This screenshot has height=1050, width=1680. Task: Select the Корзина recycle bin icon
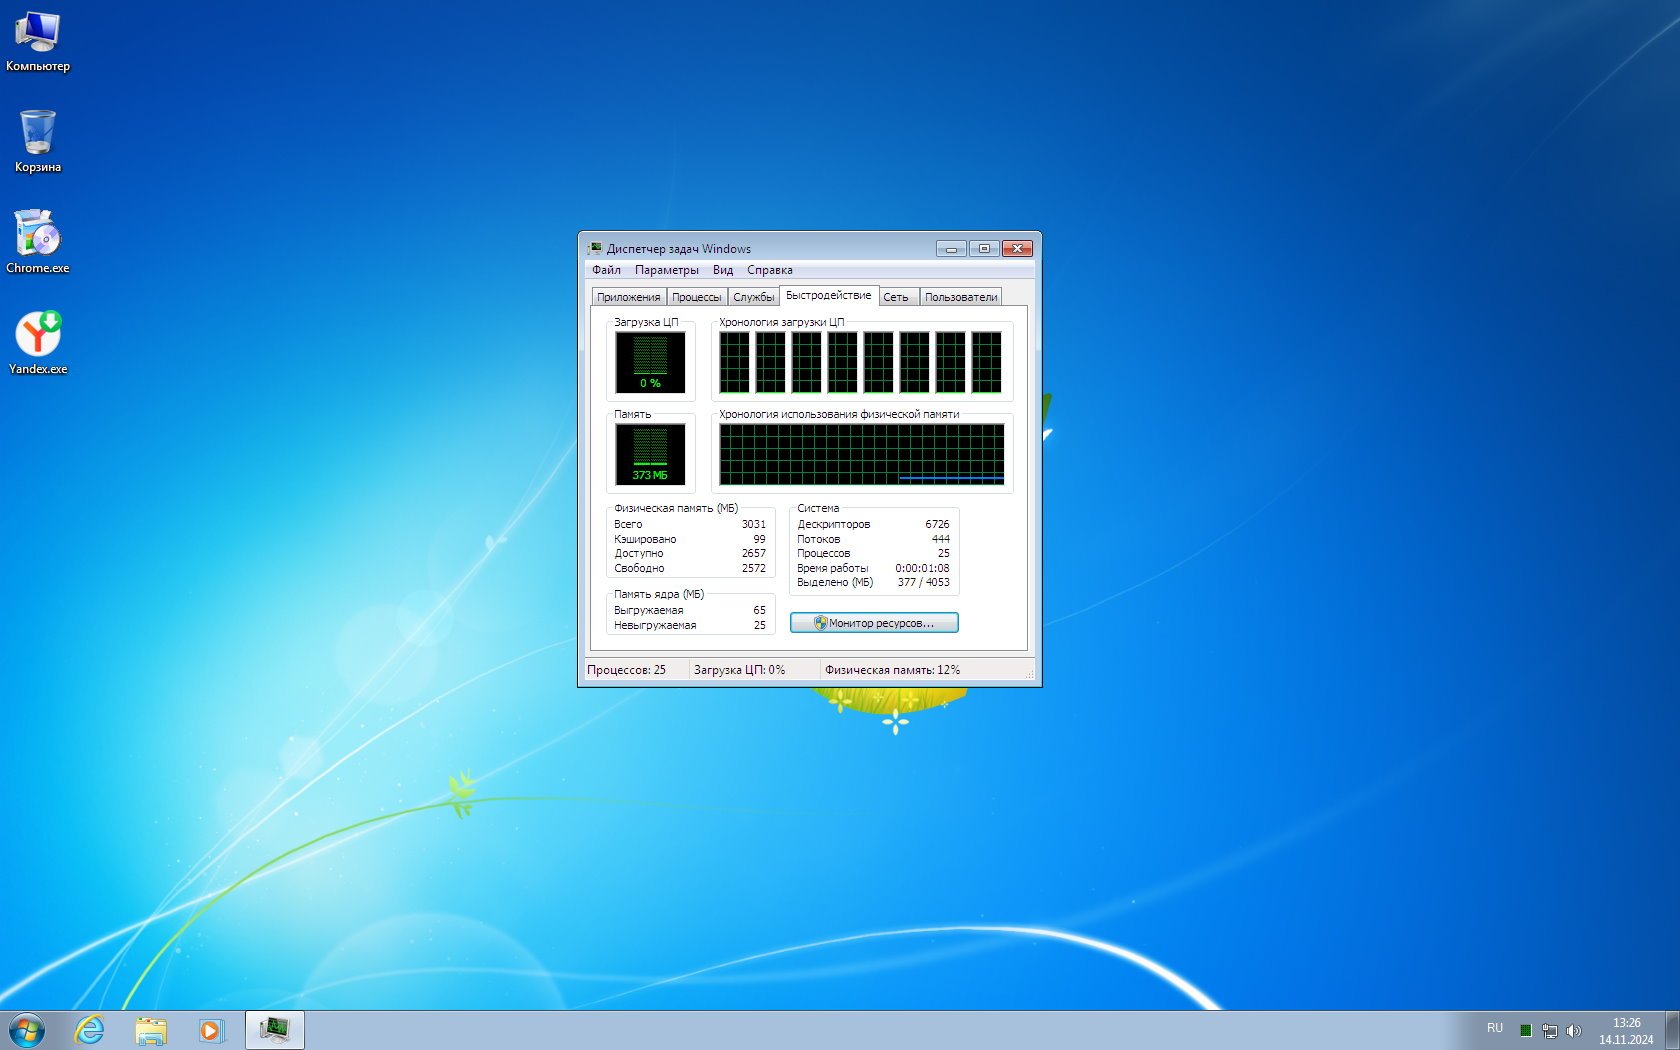37,140
